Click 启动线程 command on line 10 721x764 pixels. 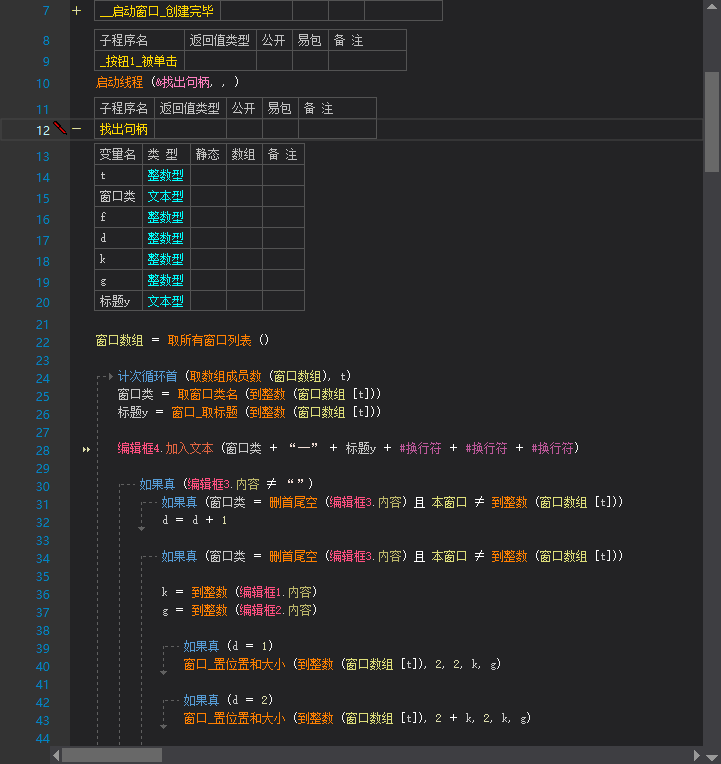[119, 82]
